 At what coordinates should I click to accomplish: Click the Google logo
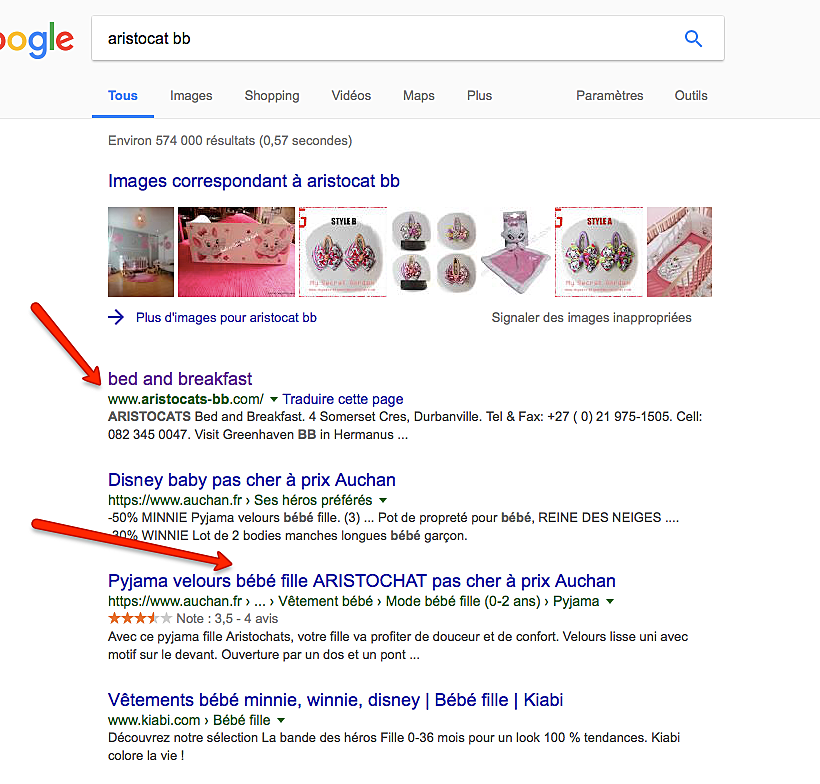pos(37,40)
